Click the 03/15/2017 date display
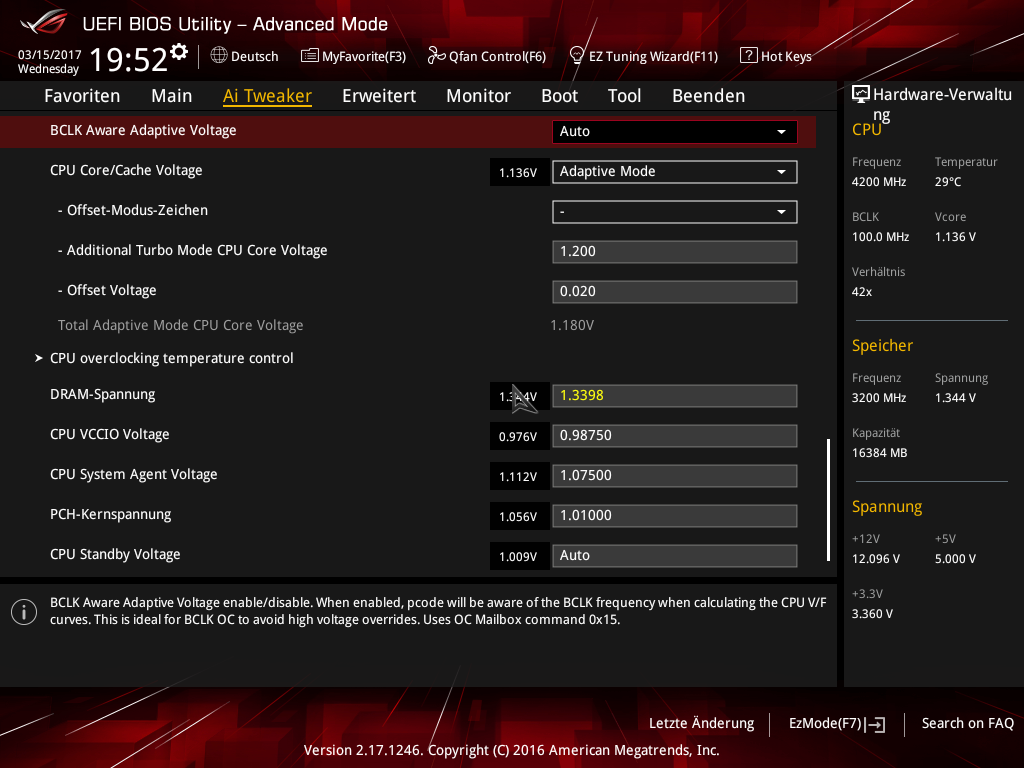Image resolution: width=1024 pixels, height=768 pixels. click(50, 55)
